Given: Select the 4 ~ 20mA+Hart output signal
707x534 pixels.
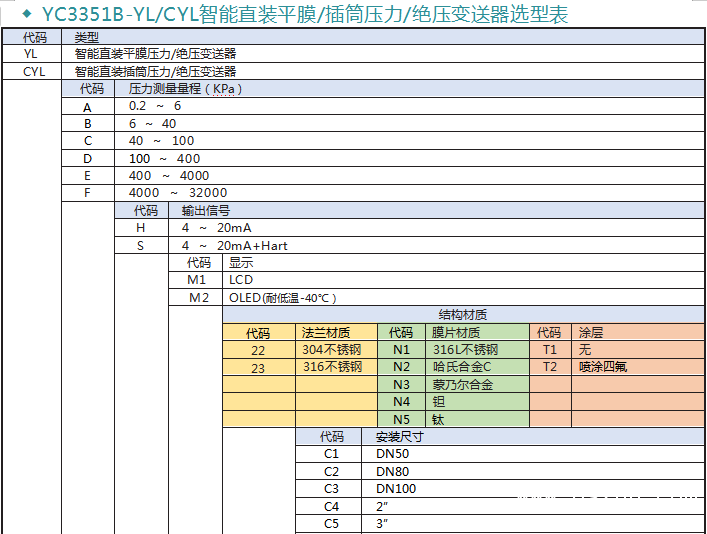Looking at the screenshot, I should 234,246.
